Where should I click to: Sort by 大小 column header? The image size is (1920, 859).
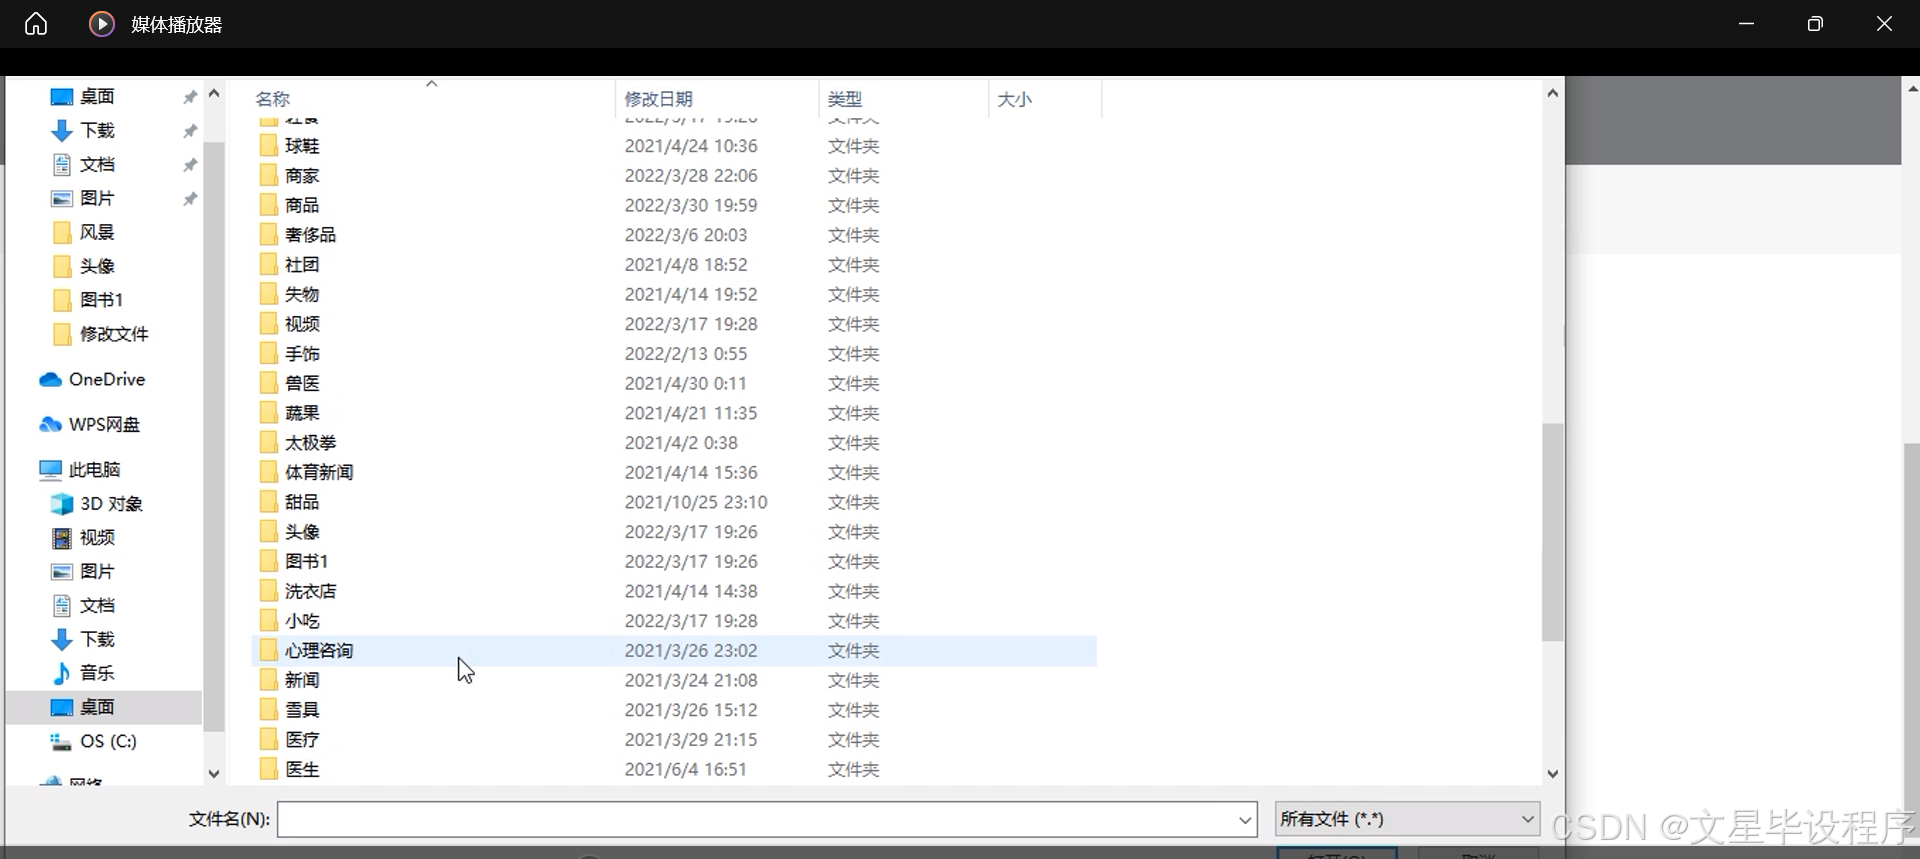tap(1014, 99)
